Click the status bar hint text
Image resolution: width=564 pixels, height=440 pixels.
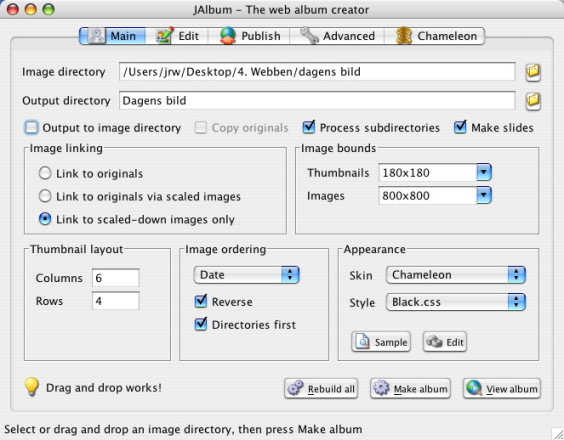click(x=183, y=429)
